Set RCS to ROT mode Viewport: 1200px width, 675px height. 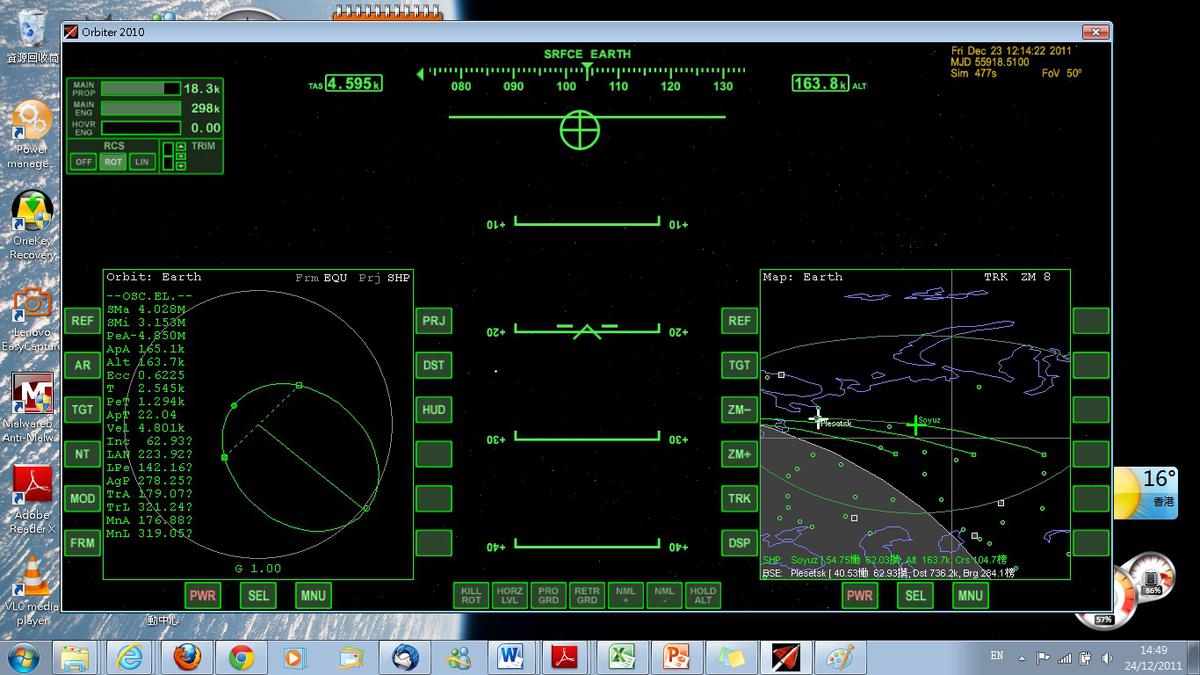pos(113,162)
